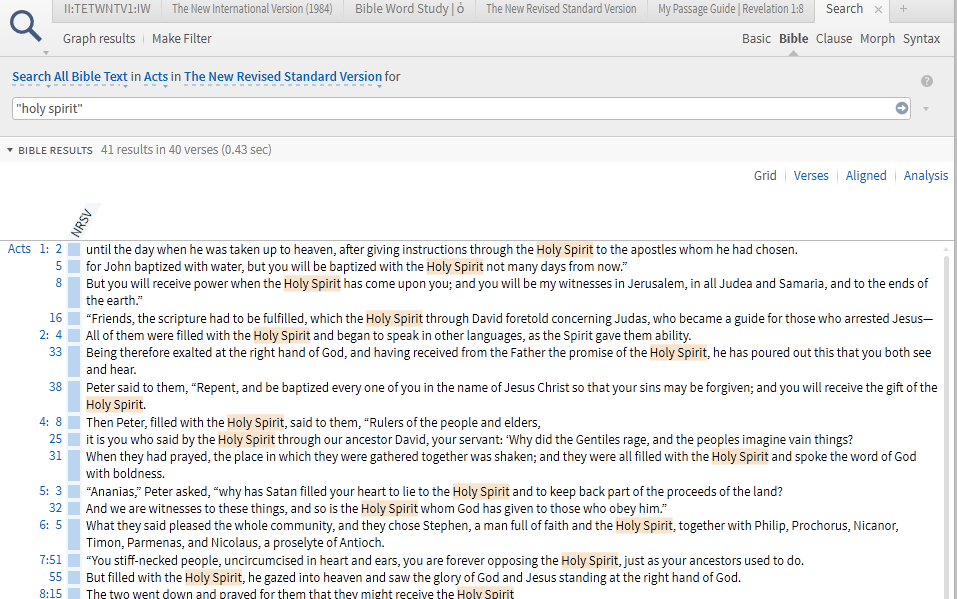Viewport: 957px width, 599px height.
Task: Open the 6:5 verse reference
Action: (51, 525)
